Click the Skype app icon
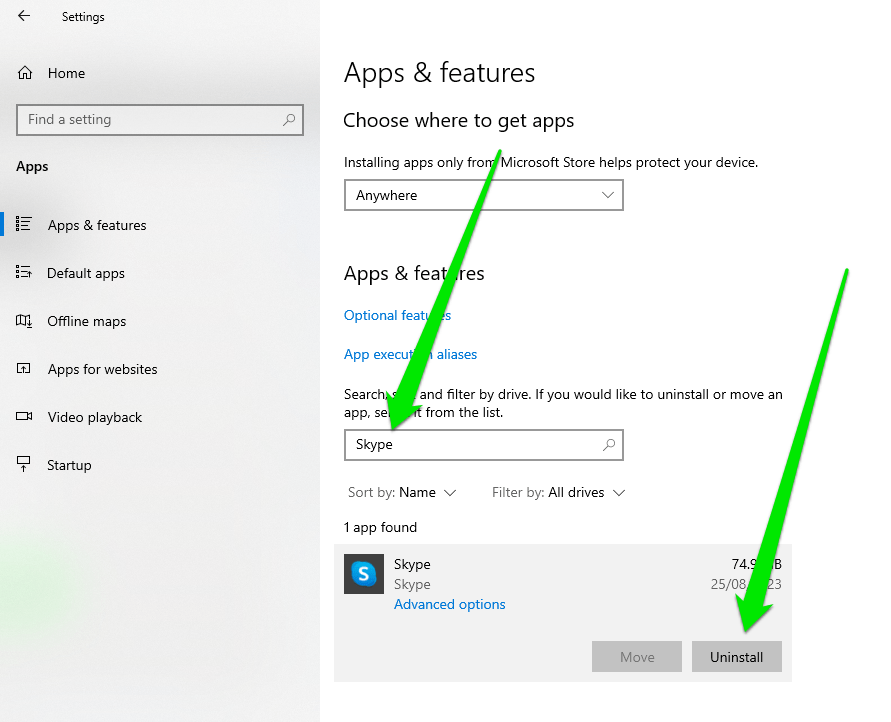 click(x=364, y=574)
